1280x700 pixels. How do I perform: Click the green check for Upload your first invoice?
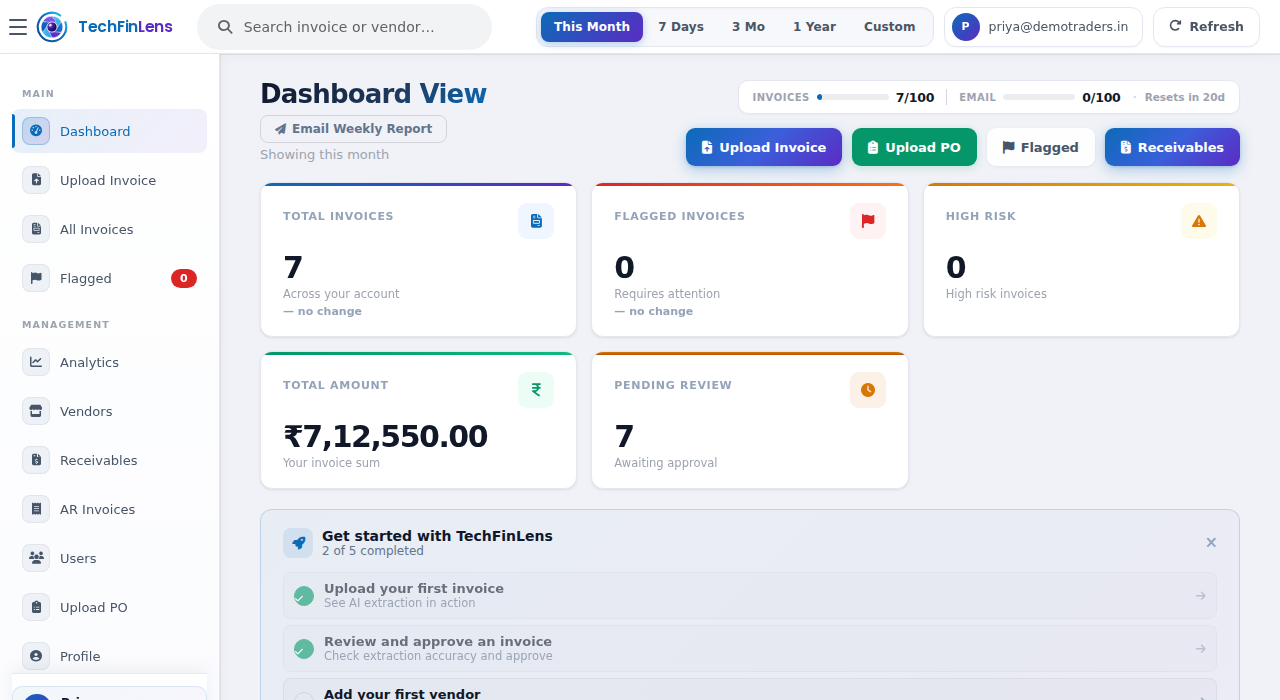(x=304, y=596)
